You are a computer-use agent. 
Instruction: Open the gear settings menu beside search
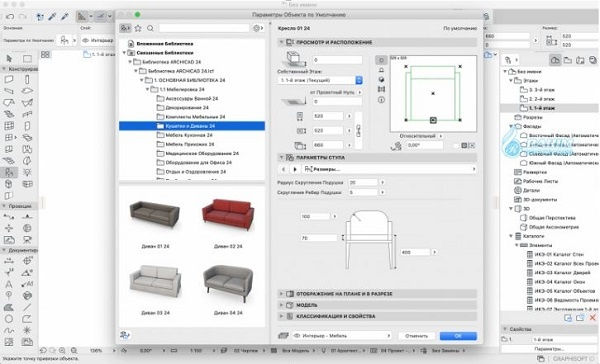point(258,28)
